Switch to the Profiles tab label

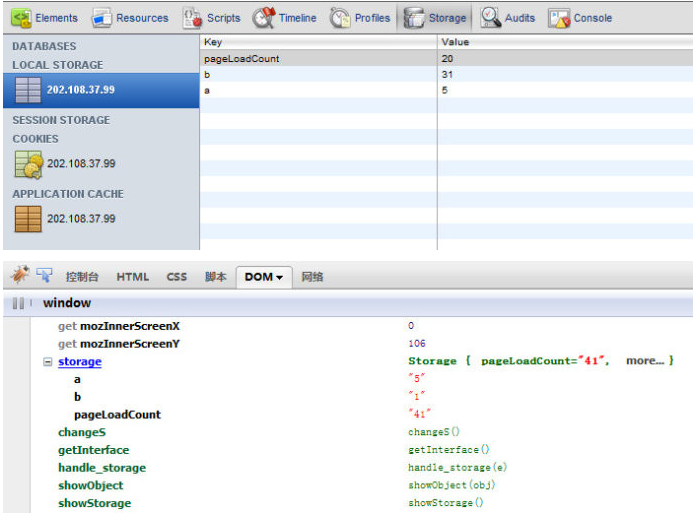(372, 18)
